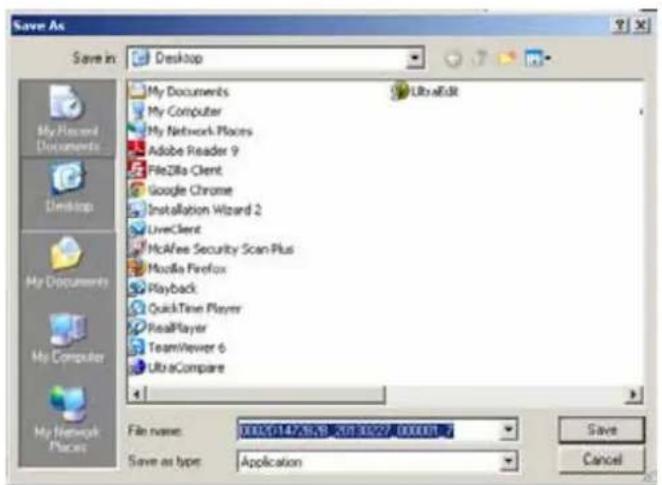Select the RealPlayer shortcut
Viewport: 662px width, 485px height.
[x=168, y=328]
